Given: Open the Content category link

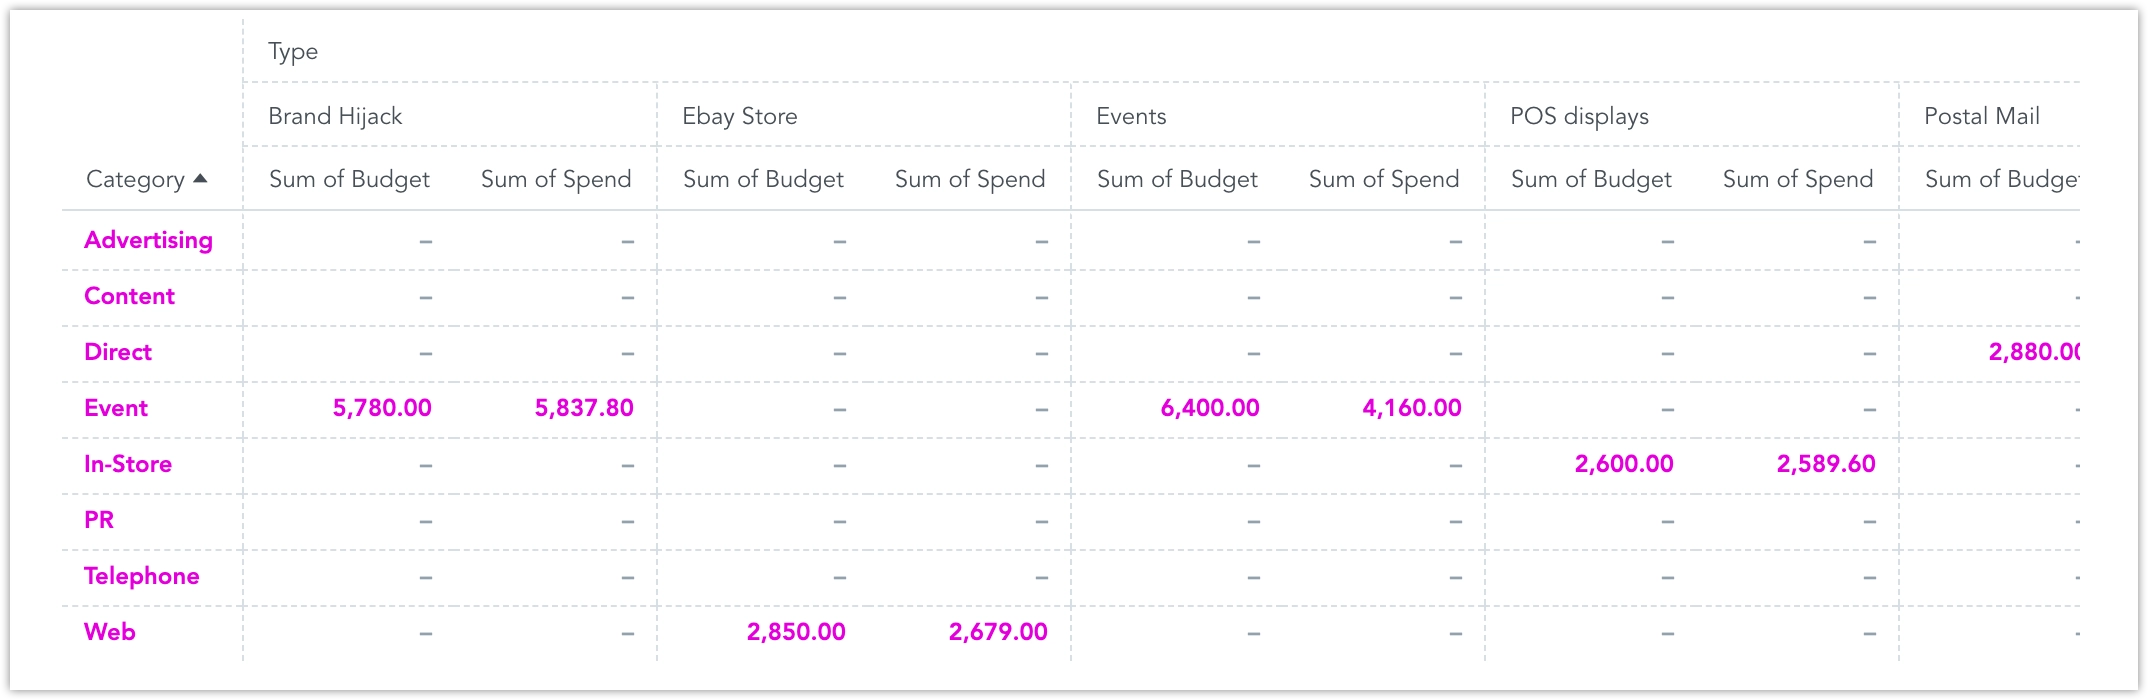Looking at the screenshot, I should (129, 296).
